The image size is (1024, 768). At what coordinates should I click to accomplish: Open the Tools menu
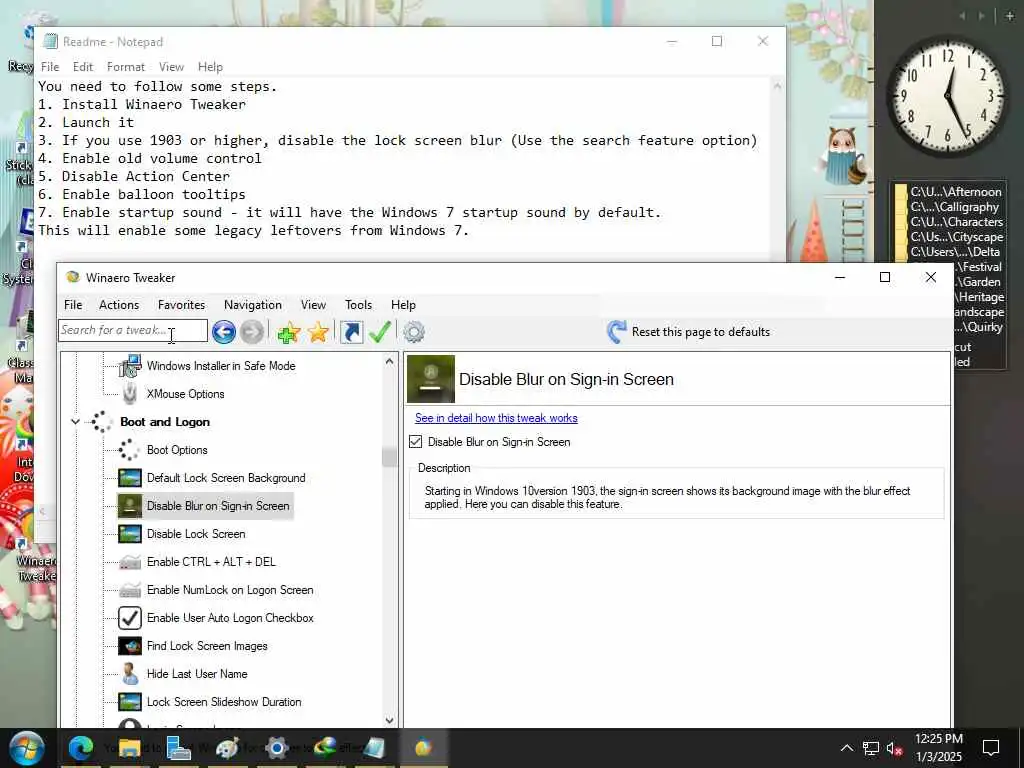pos(358,305)
